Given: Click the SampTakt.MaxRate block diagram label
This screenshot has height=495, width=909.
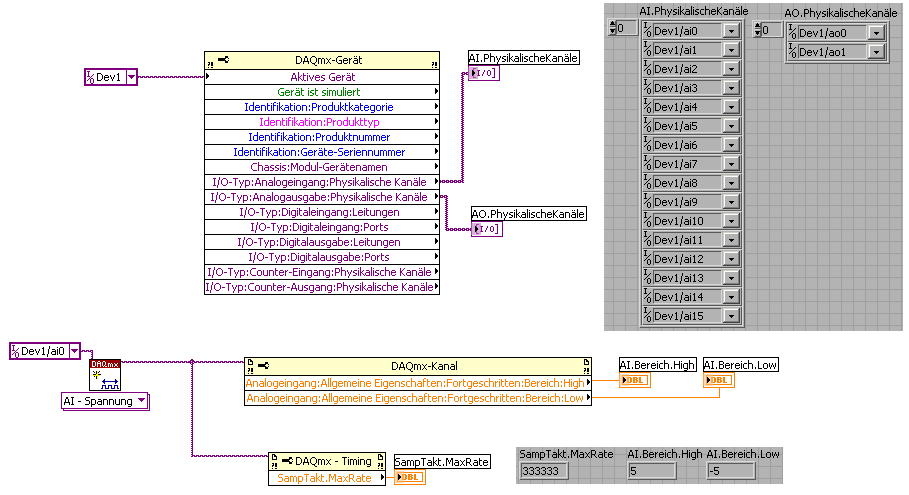Looking at the screenshot, I should (442, 462).
